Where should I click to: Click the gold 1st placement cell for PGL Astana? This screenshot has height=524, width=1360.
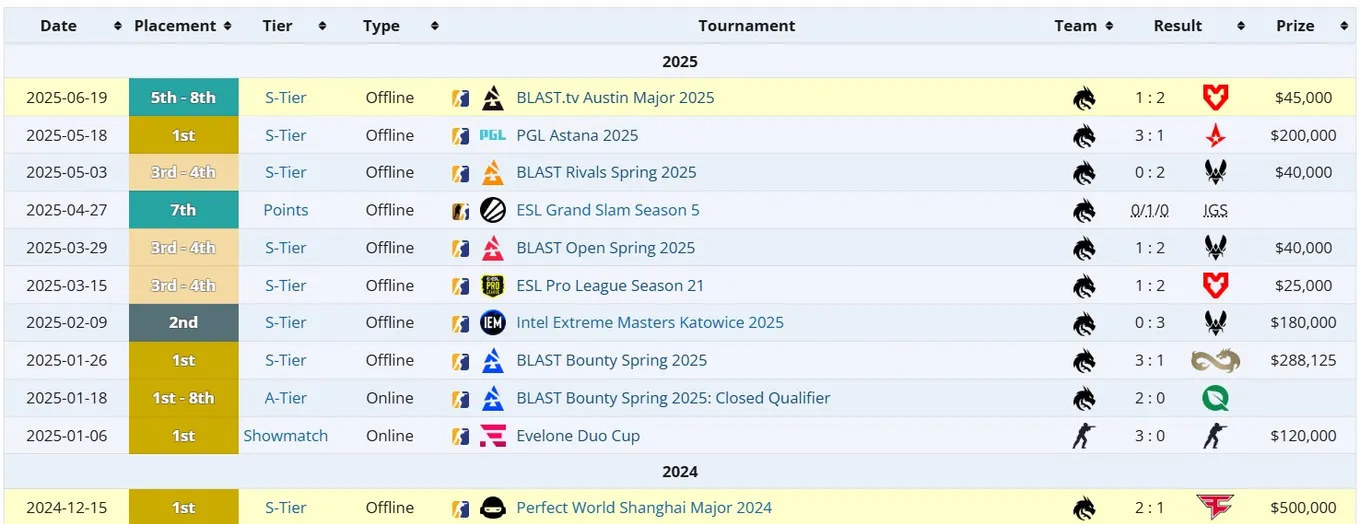click(x=184, y=135)
